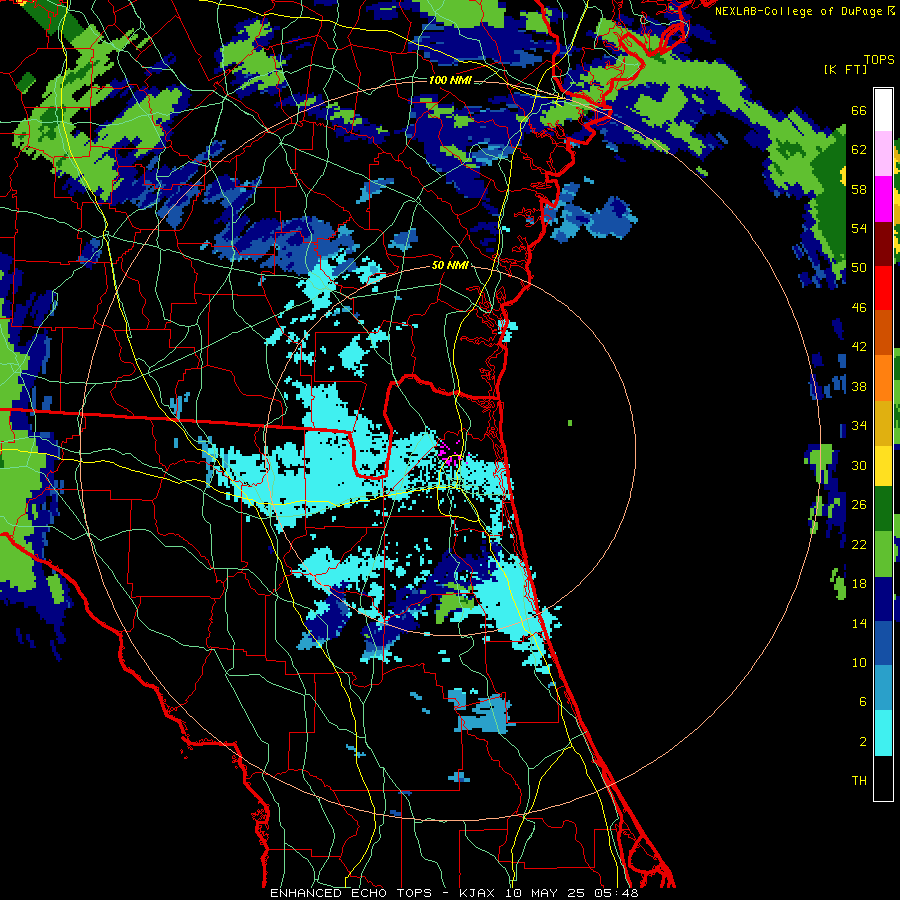Click the '[K FT]' units label
This screenshot has height=900, width=900.
pyautogui.click(x=845, y=70)
